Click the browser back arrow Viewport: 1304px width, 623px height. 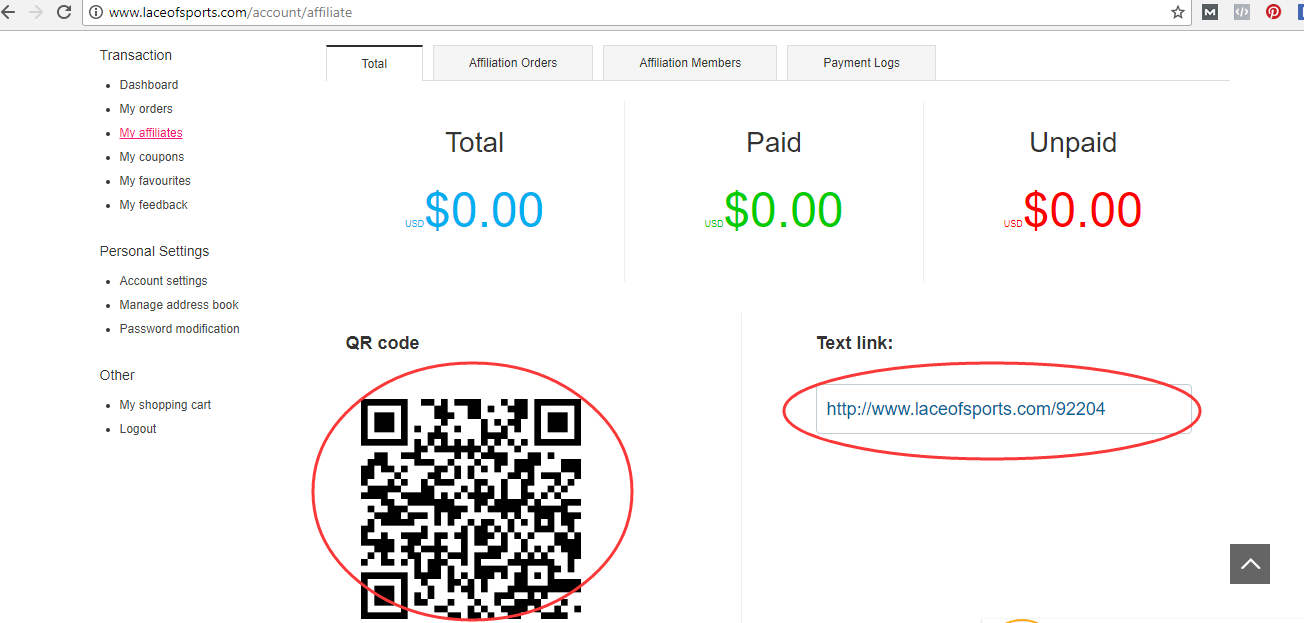9,12
